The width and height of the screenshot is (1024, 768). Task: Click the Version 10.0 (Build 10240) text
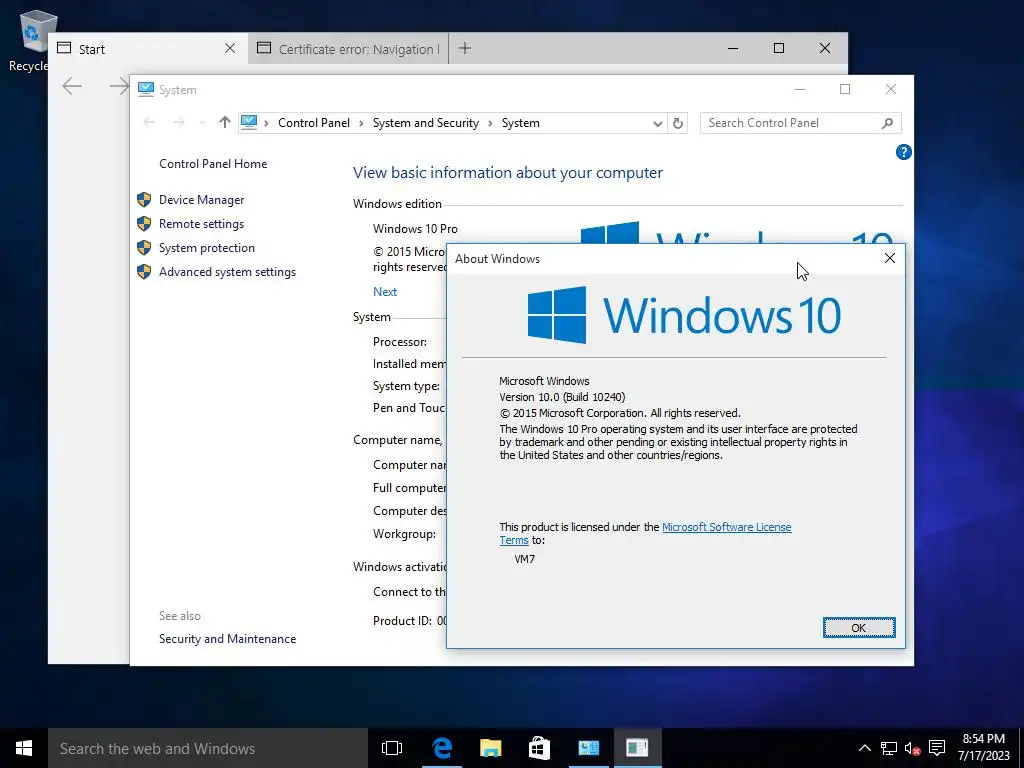coord(562,397)
